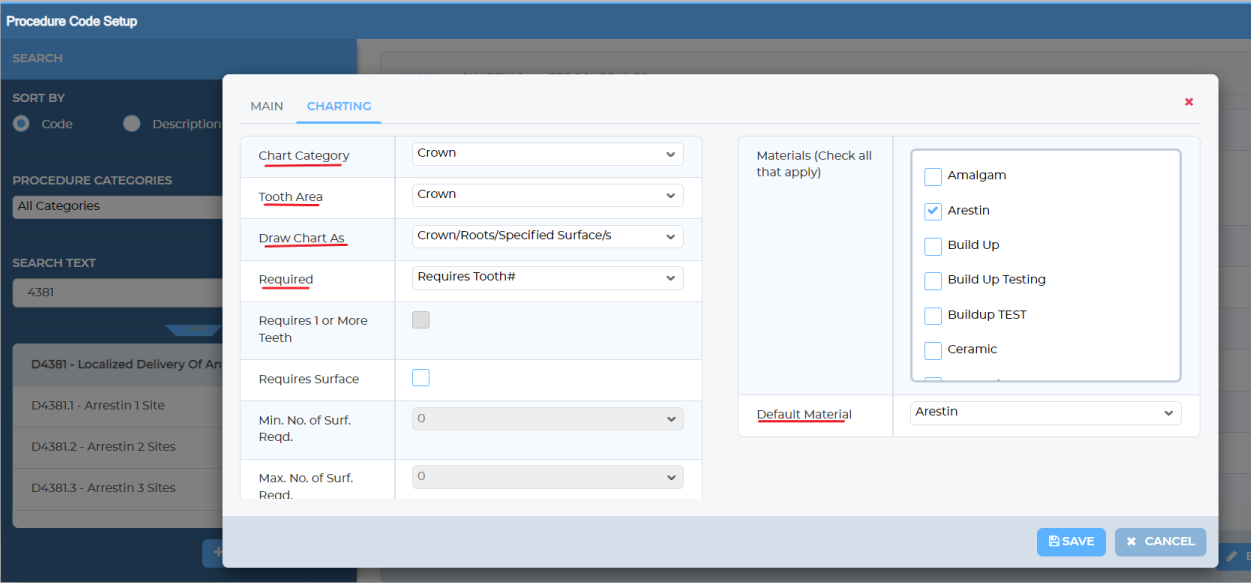Click the search text field containing 4381
Viewport: 1251px width, 583px height.
(x=120, y=294)
